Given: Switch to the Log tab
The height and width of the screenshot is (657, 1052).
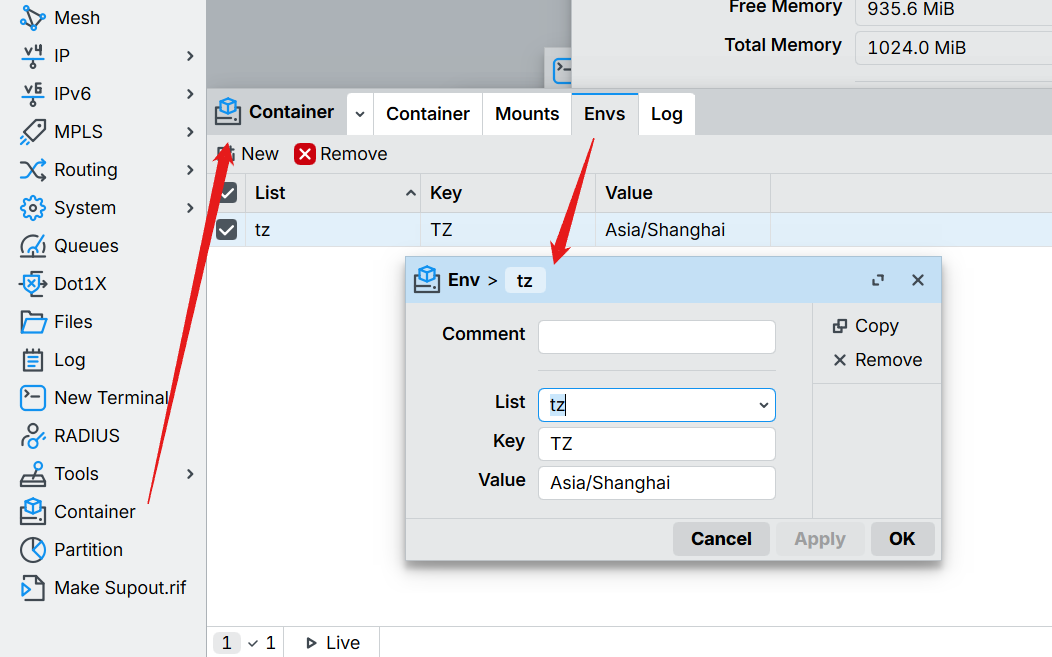Looking at the screenshot, I should coord(666,114).
